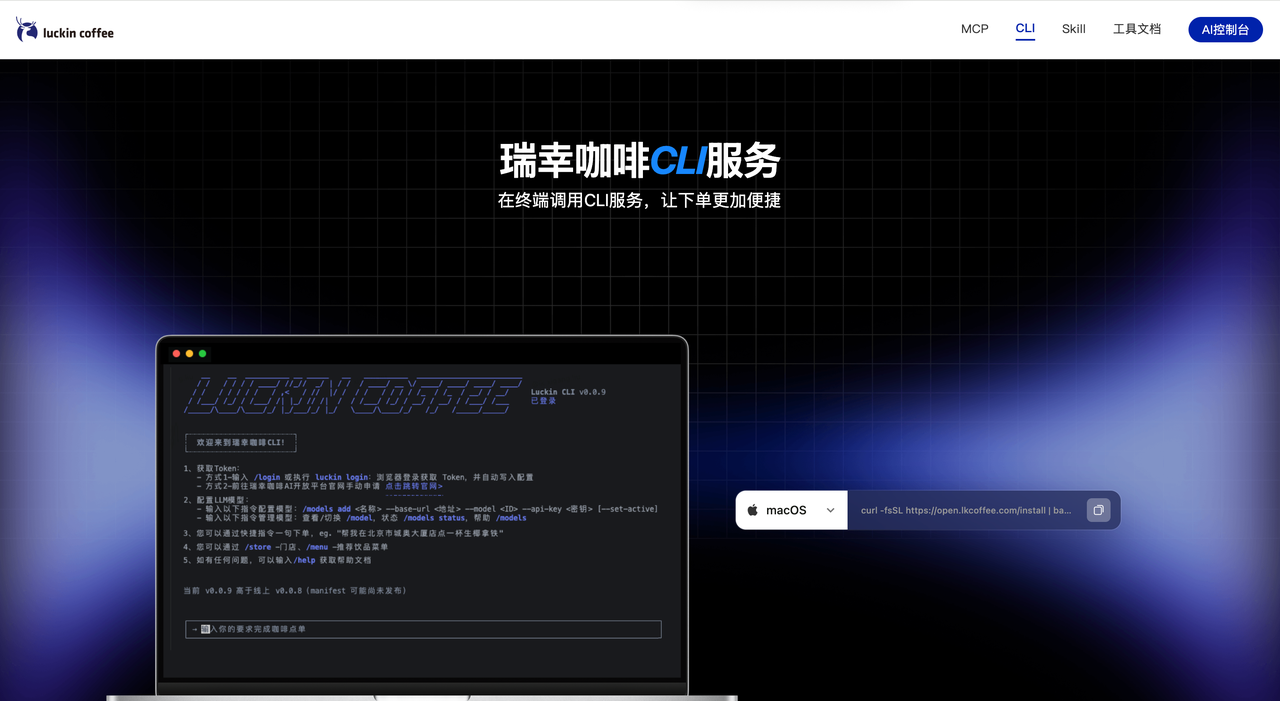
Task: Click the 欢迎来到瑞幸咖啡CLI! welcome box
Action: 241,442
